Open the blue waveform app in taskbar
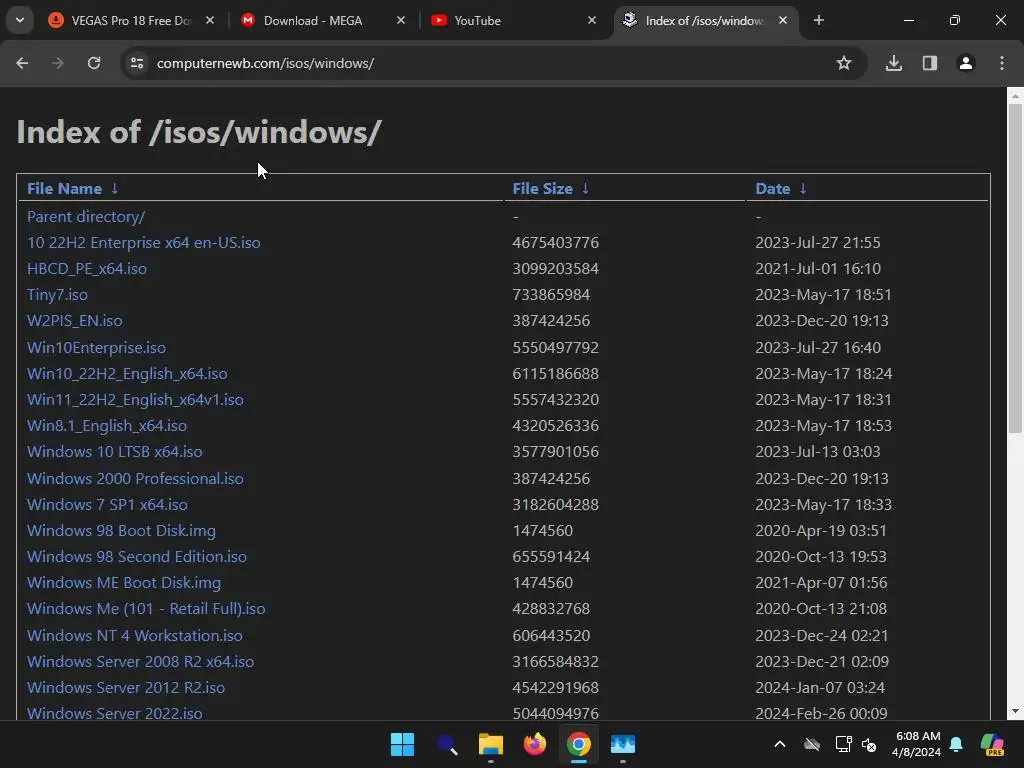 (623, 744)
